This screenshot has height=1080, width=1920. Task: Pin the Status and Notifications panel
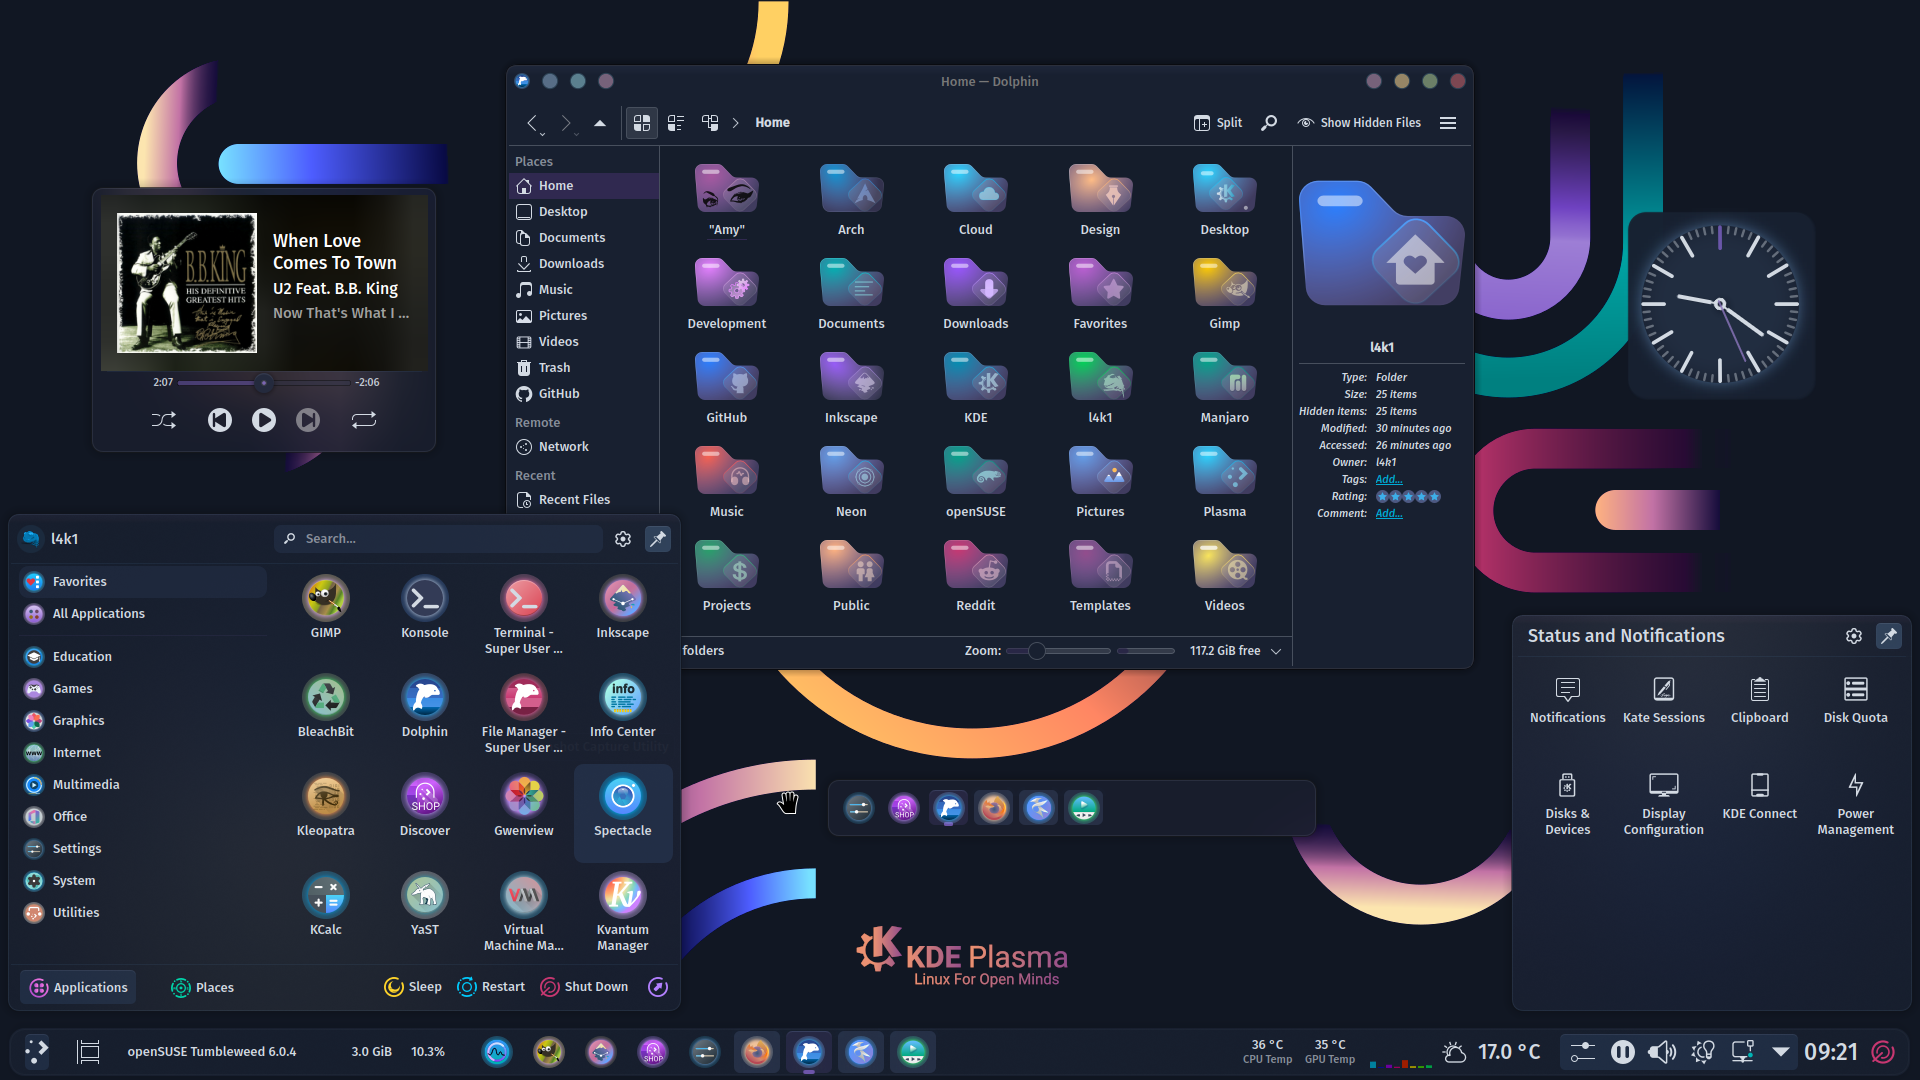click(1888, 636)
